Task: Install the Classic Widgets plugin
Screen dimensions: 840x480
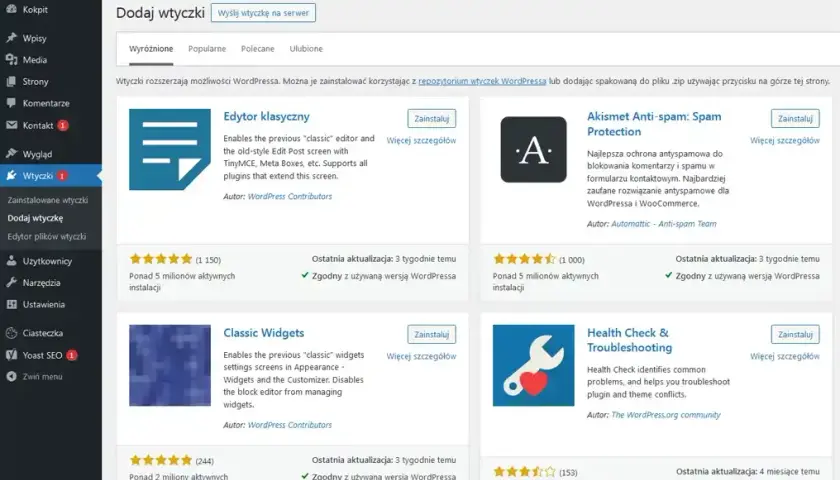Action: point(431,334)
